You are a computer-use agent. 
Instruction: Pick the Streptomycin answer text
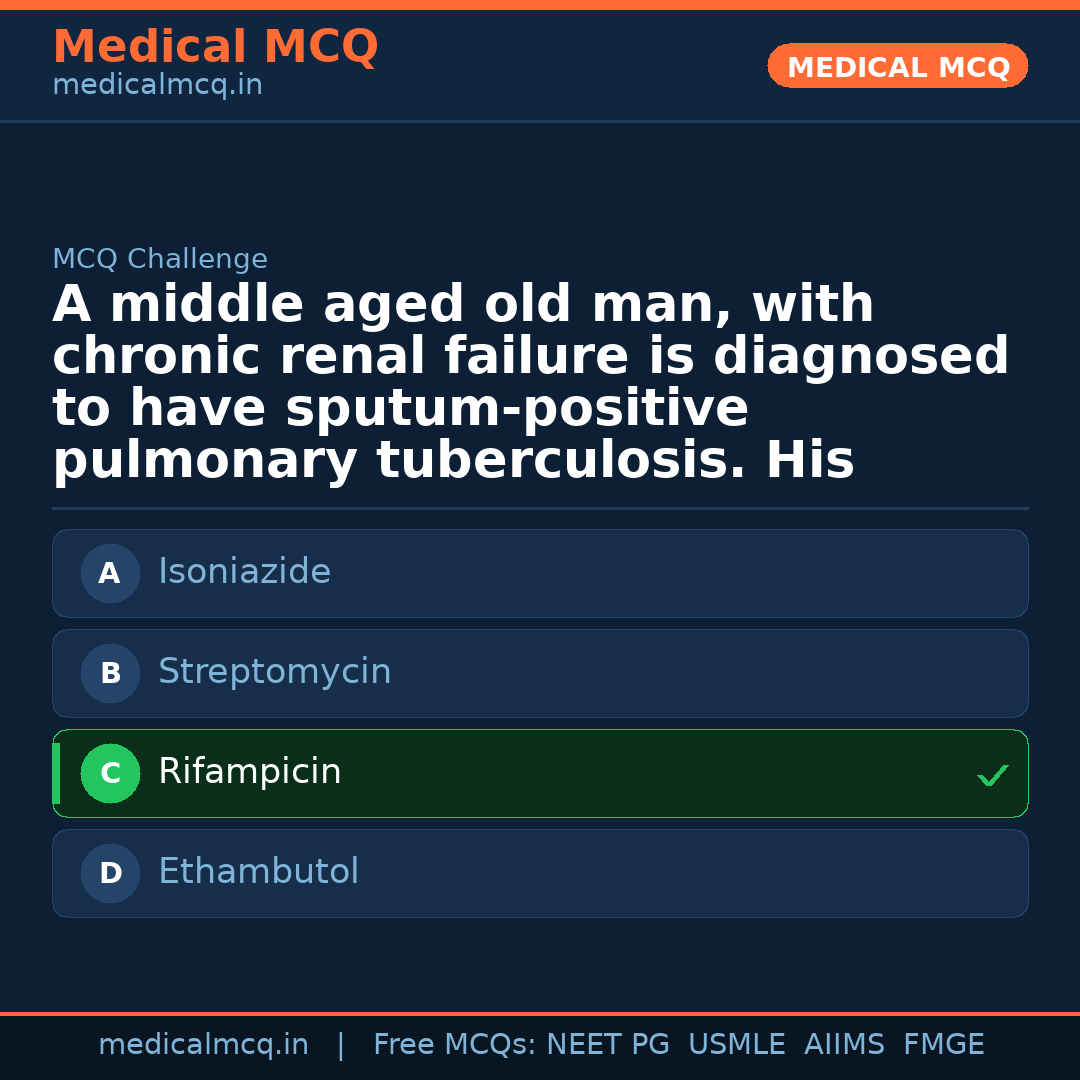(274, 672)
